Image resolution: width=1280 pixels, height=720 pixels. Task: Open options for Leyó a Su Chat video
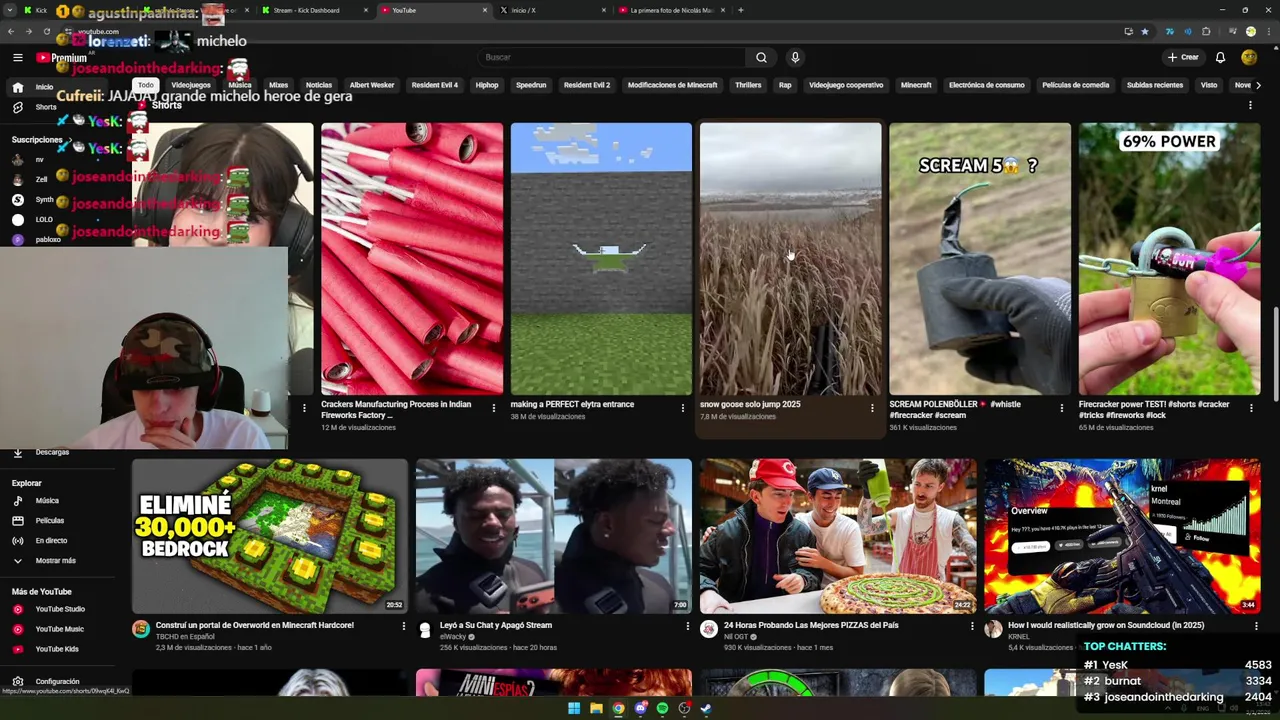click(x=687, y=626)
